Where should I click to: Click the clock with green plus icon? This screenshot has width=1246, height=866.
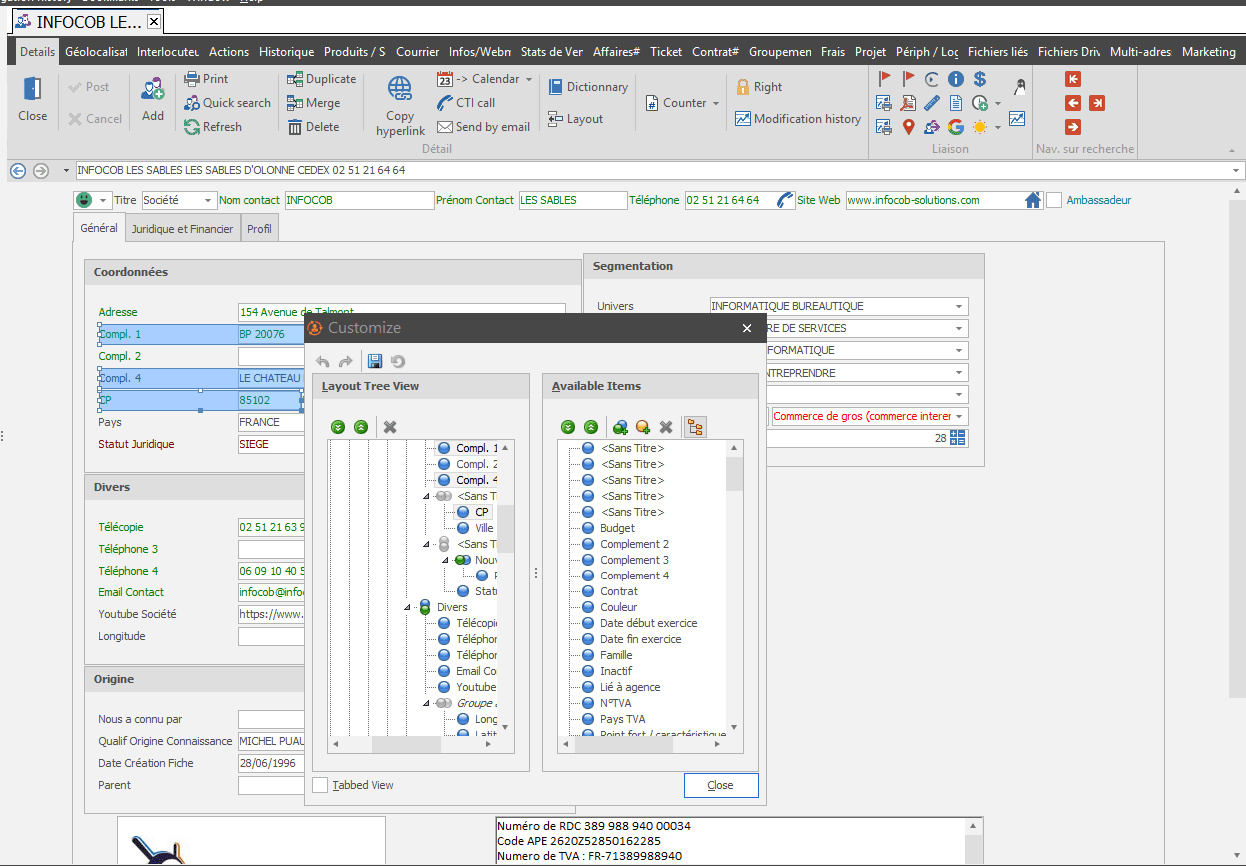(980, 103)
